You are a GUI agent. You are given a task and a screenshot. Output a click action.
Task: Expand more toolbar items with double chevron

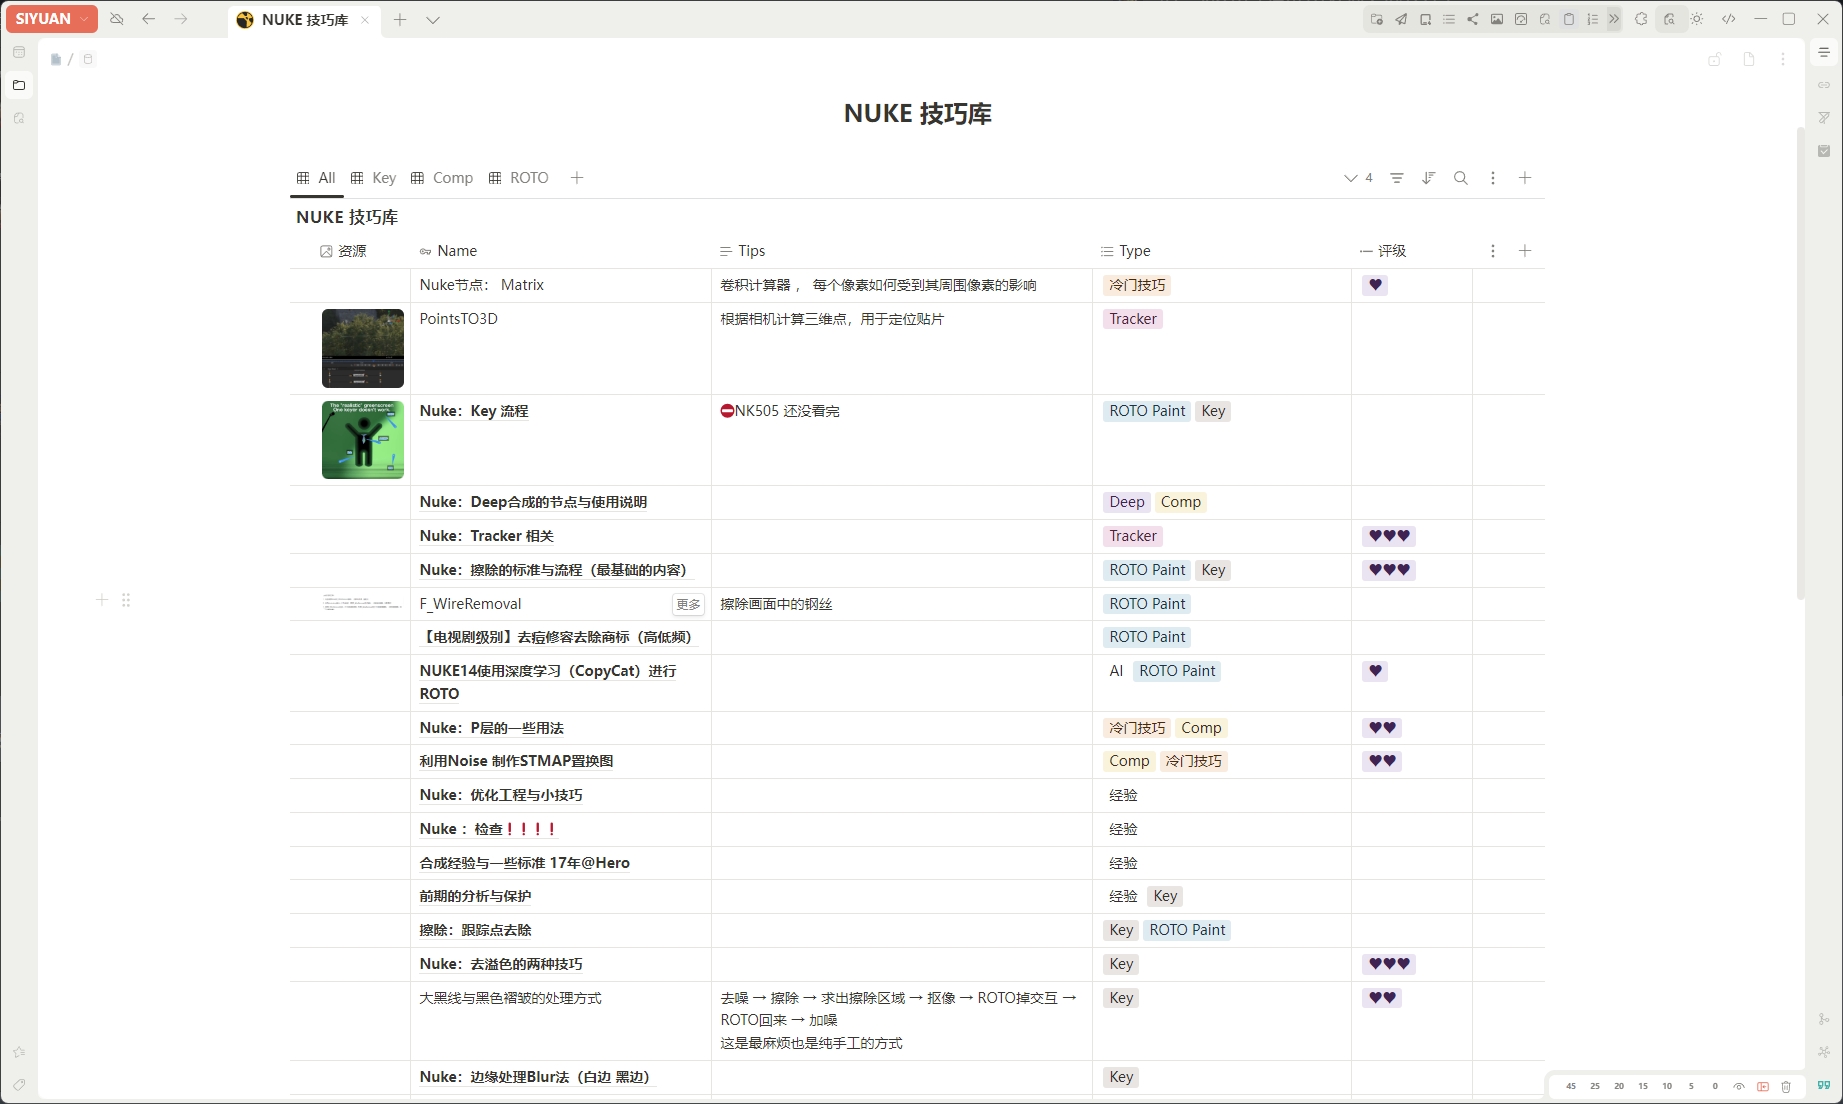point(1614,19)
